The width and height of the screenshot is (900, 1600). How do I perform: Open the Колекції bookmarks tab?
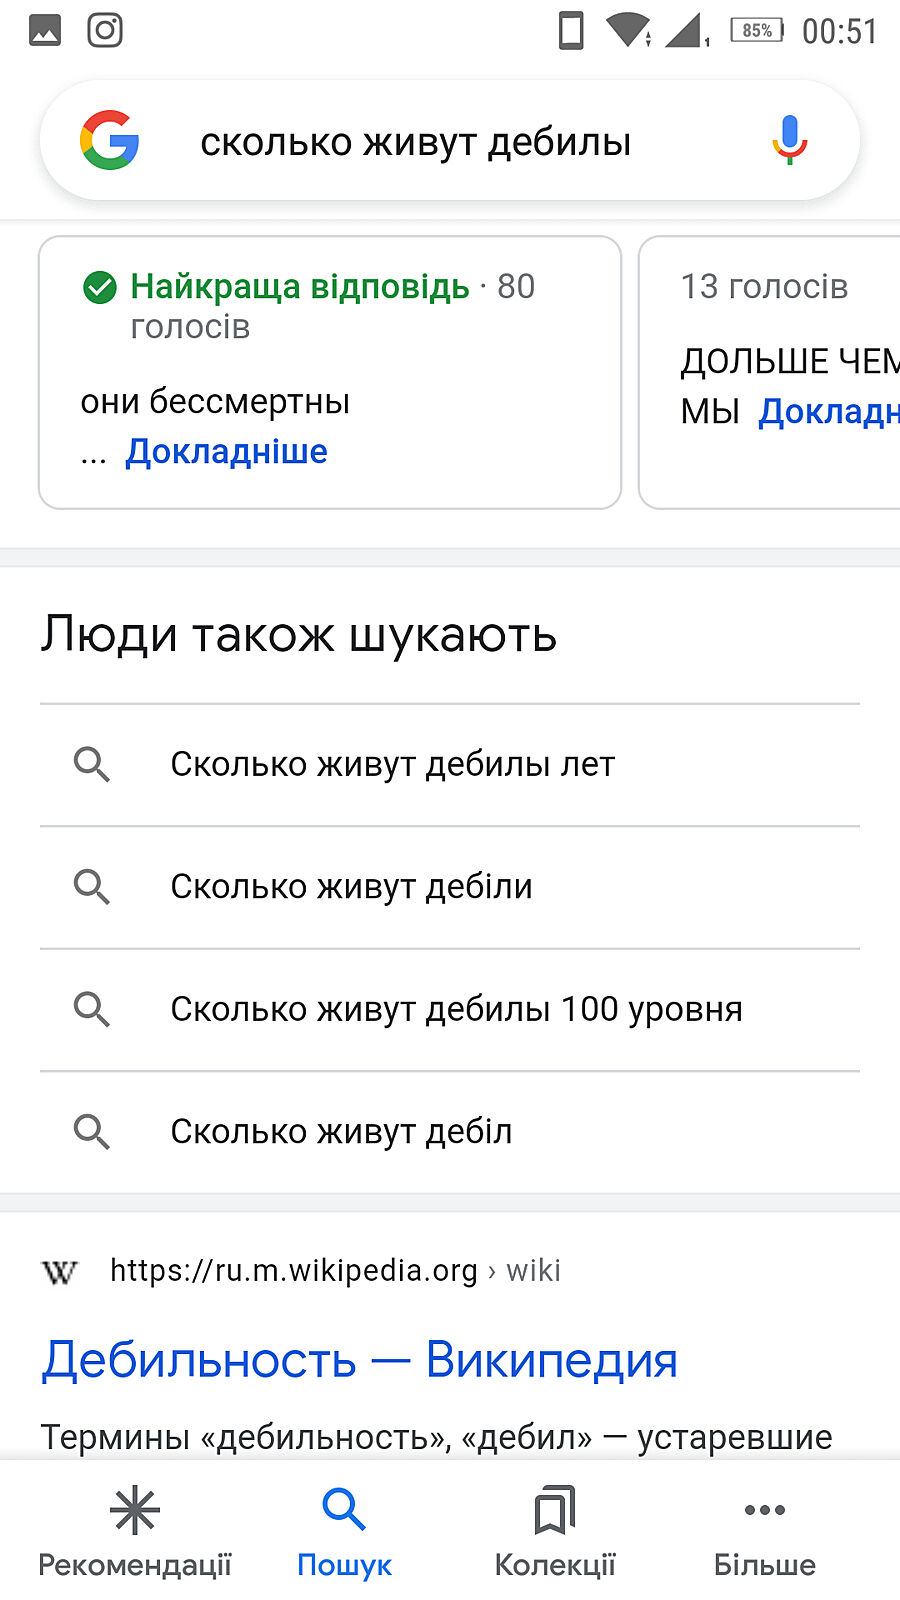click(x=555, y=1532)
